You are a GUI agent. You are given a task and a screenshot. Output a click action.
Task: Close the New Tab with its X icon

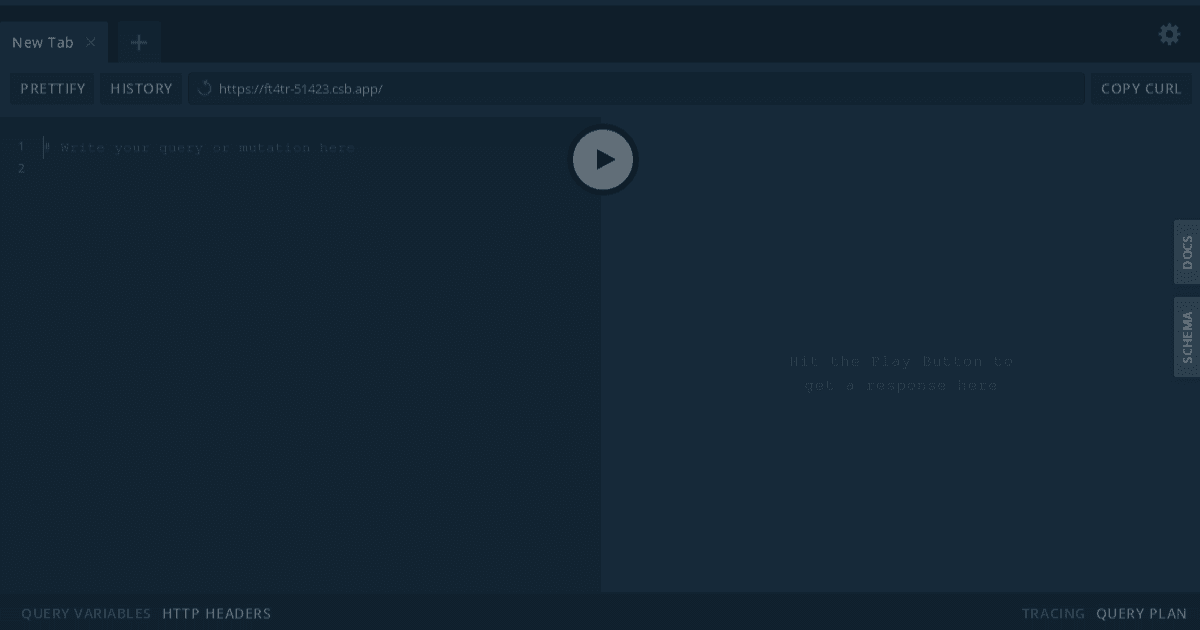pyautogui.click(x=90, y=43)
